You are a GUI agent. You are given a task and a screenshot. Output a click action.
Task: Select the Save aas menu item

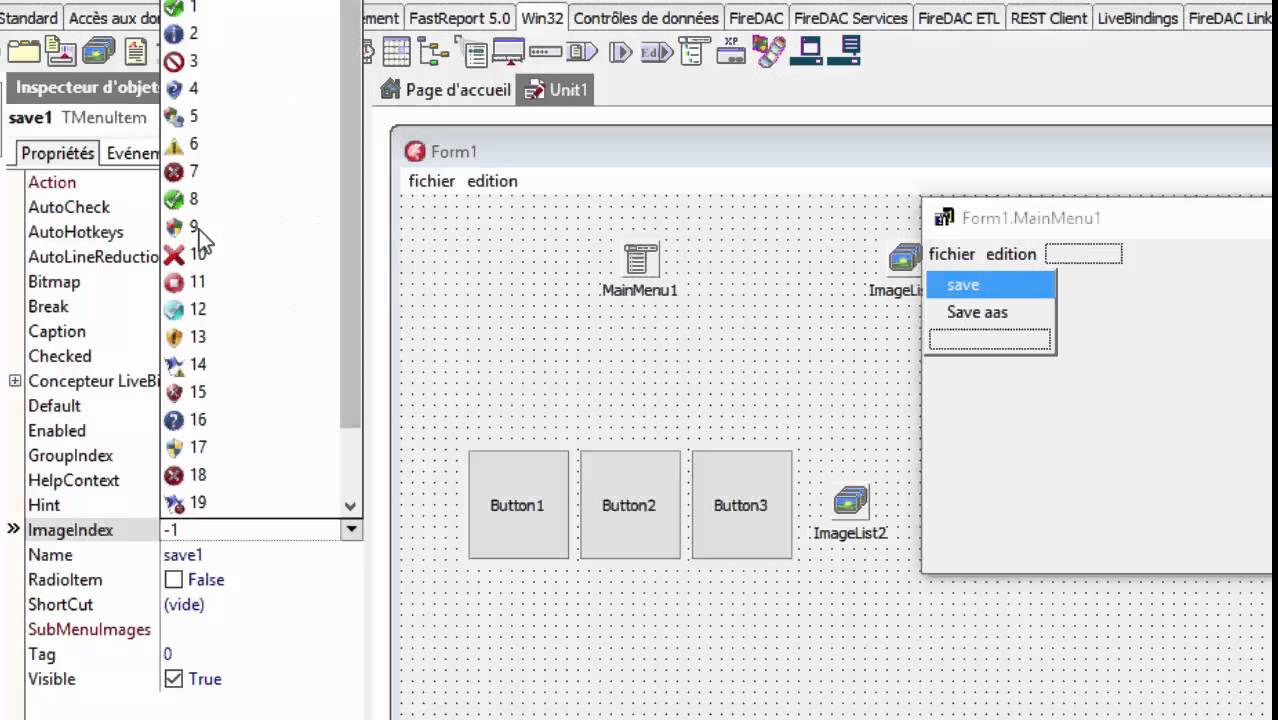click(x=990, y=312)
